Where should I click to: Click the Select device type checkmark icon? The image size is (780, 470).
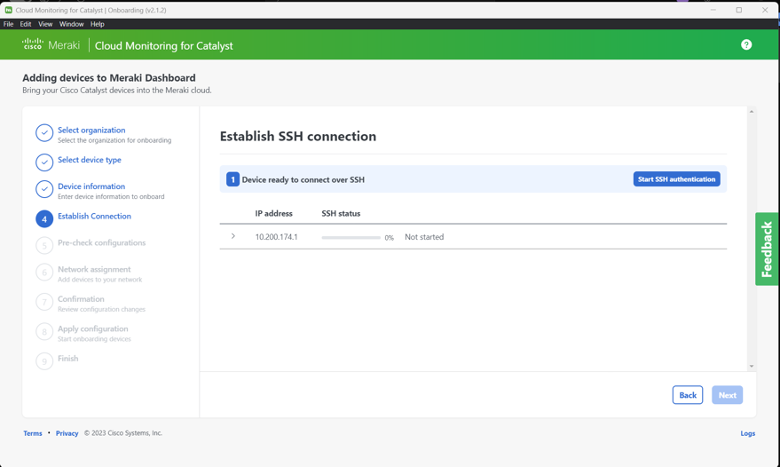pyautogui.click(x=44, y=162)
